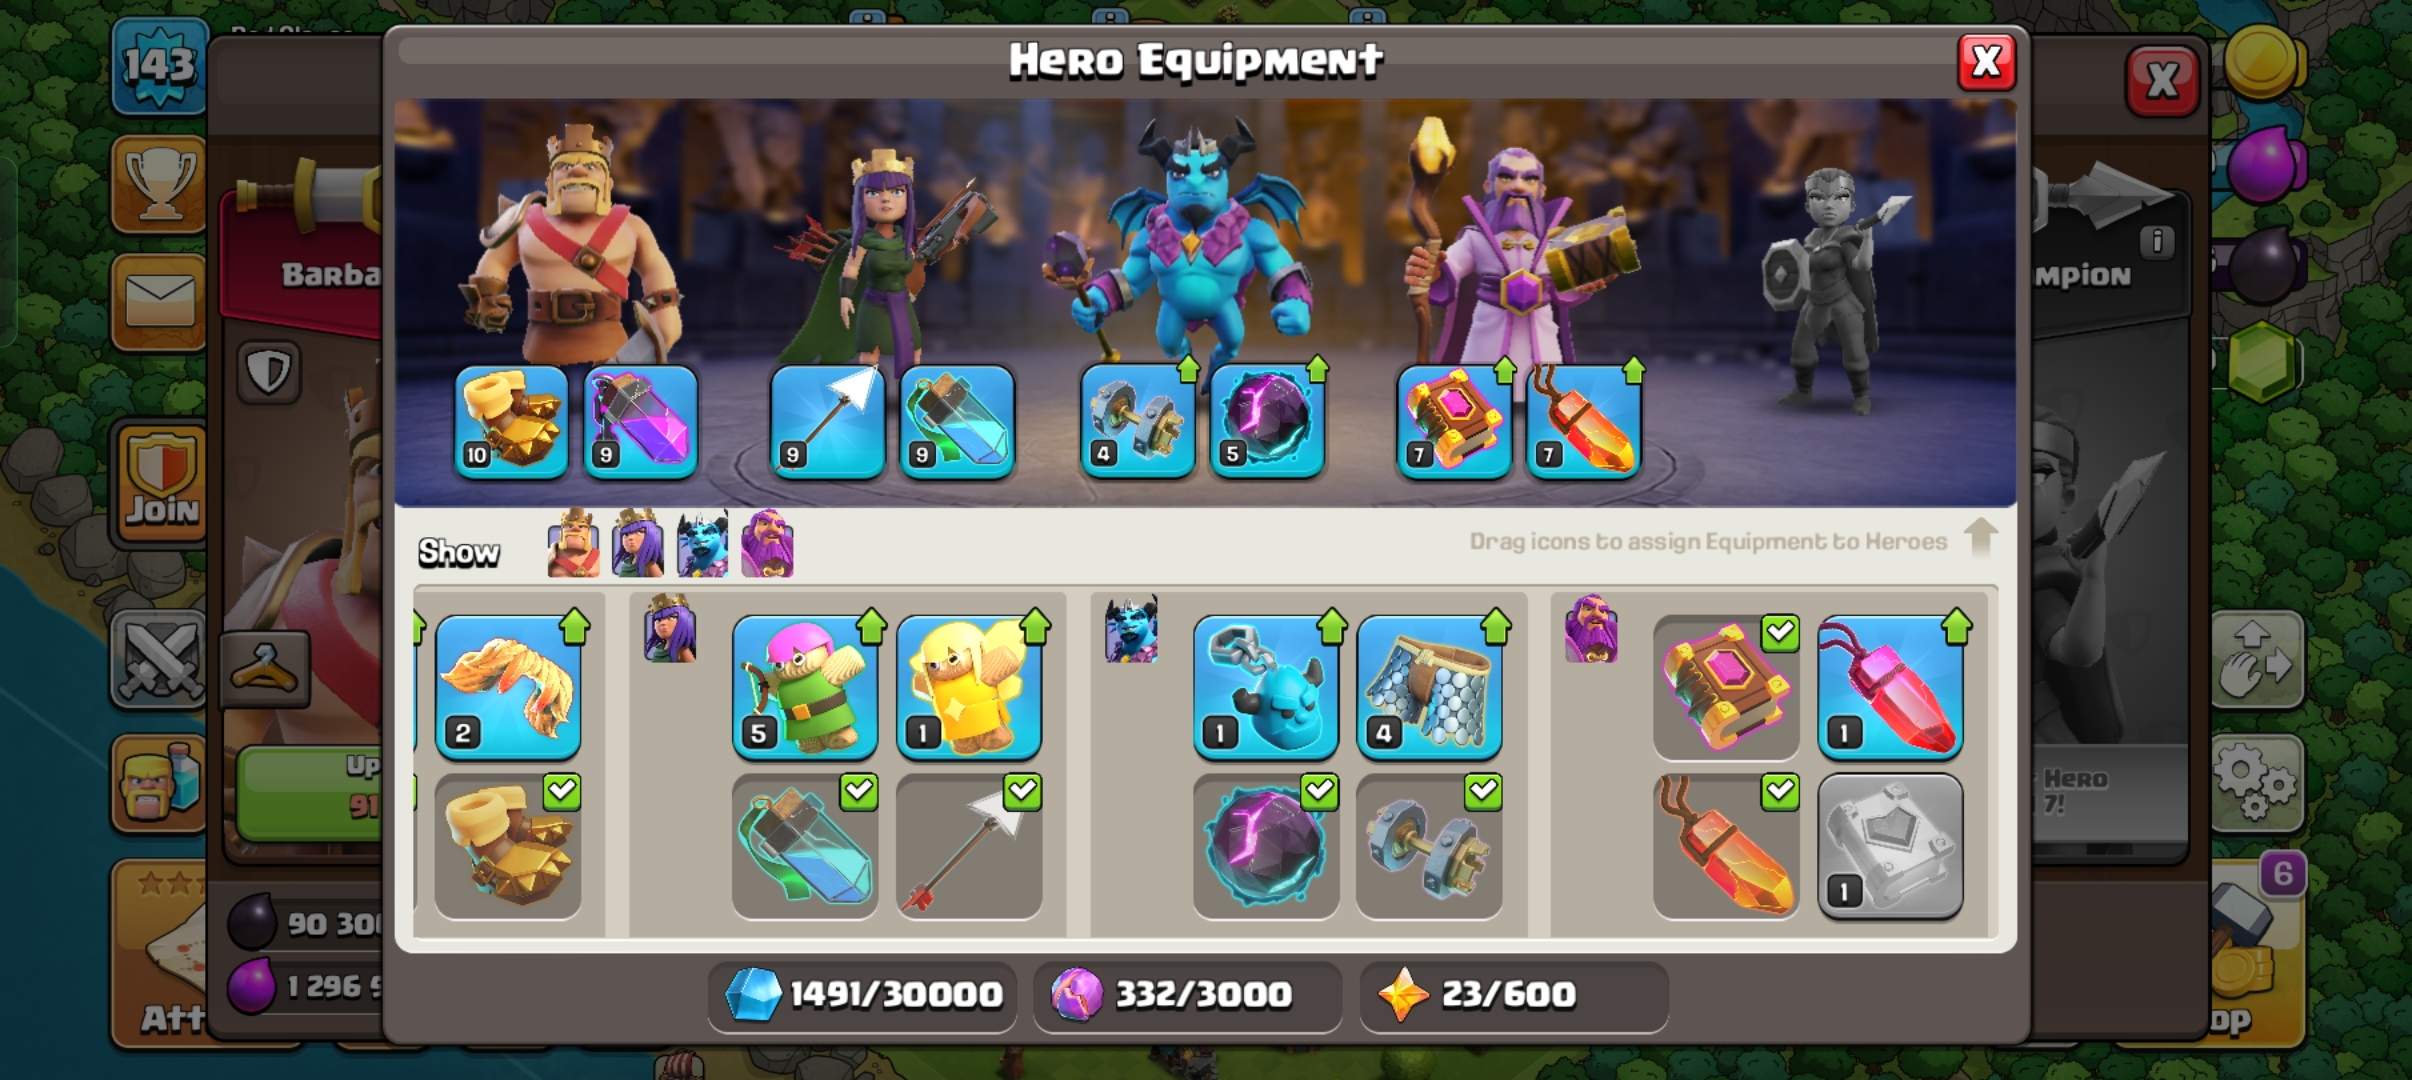Select the Grand Warden's Eternal Tome slot

(x=1454, y=422)
